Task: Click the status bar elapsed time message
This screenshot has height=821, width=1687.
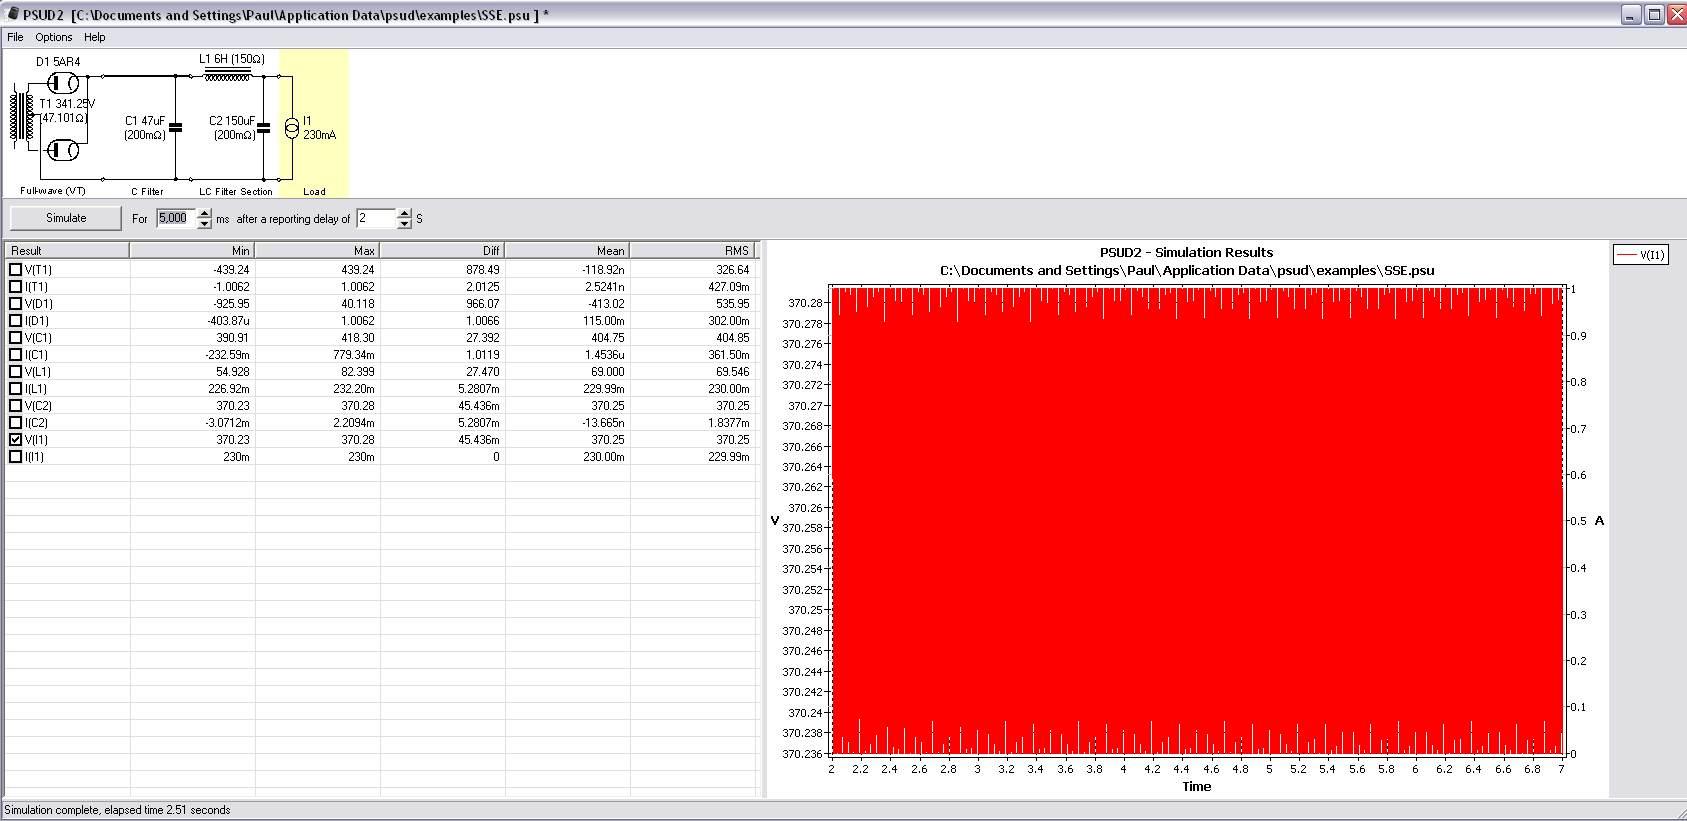Action: pos(117,810)
